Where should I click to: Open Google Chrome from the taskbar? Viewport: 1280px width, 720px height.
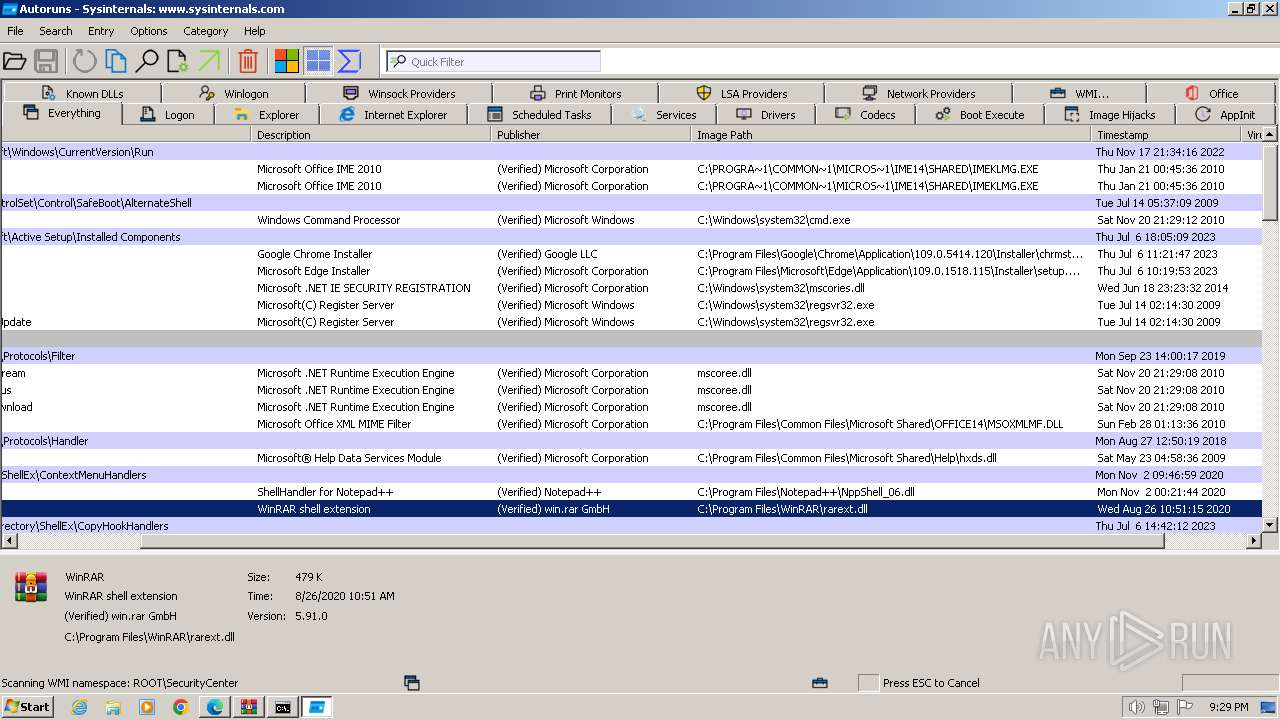point(180,707)
